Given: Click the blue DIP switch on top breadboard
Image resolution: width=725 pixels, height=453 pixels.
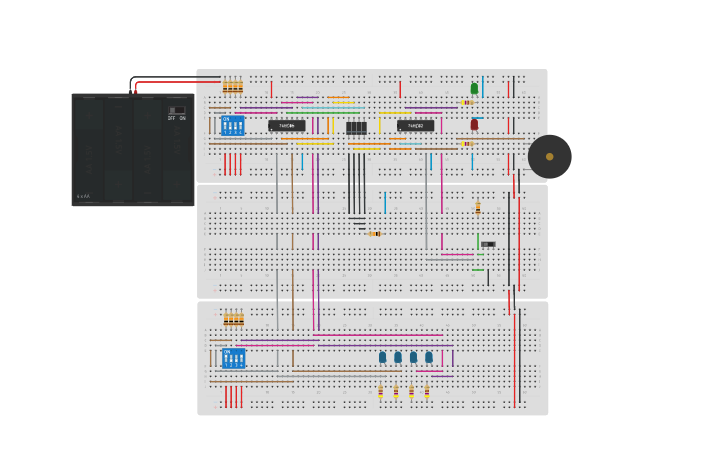Looking at the screenshot, I should coord(232,126).
